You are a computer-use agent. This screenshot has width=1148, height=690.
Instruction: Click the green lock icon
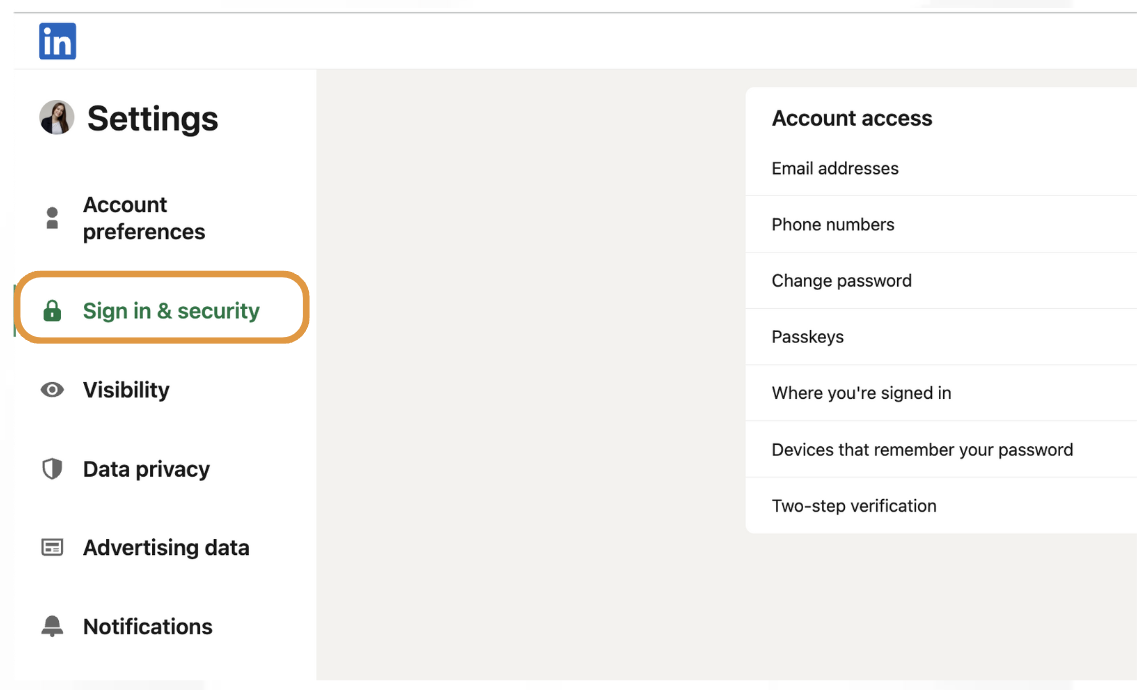pyautogui.click(x=52, y=311)
